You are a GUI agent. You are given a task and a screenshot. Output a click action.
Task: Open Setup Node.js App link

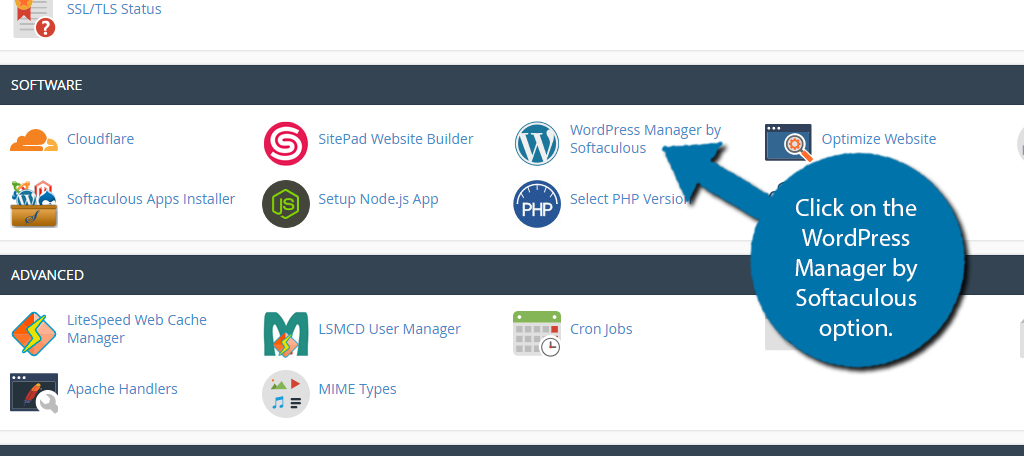pos(378,199)
